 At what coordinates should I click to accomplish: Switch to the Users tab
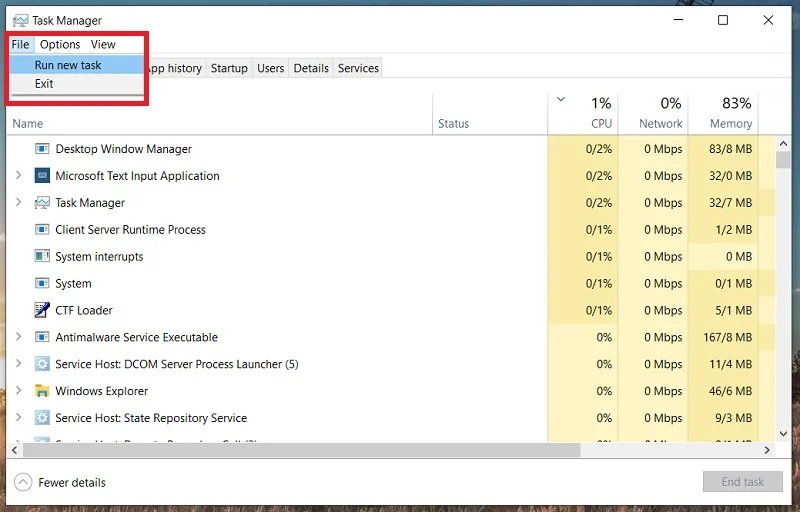click(270, 68)
